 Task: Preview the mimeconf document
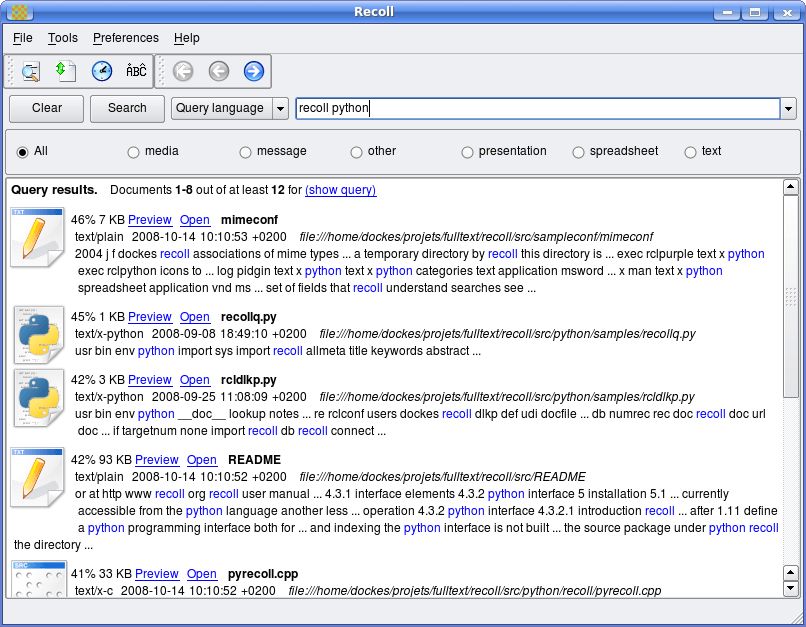click(149, 220)
